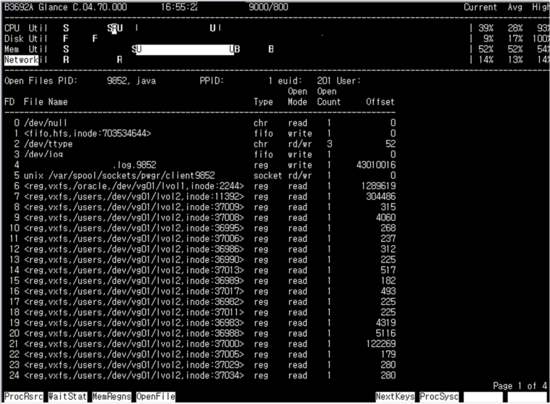The image size is (550, 404).
Task: Select the fifo hfs inode:703534644 row
Action: (x=200, y=134)
